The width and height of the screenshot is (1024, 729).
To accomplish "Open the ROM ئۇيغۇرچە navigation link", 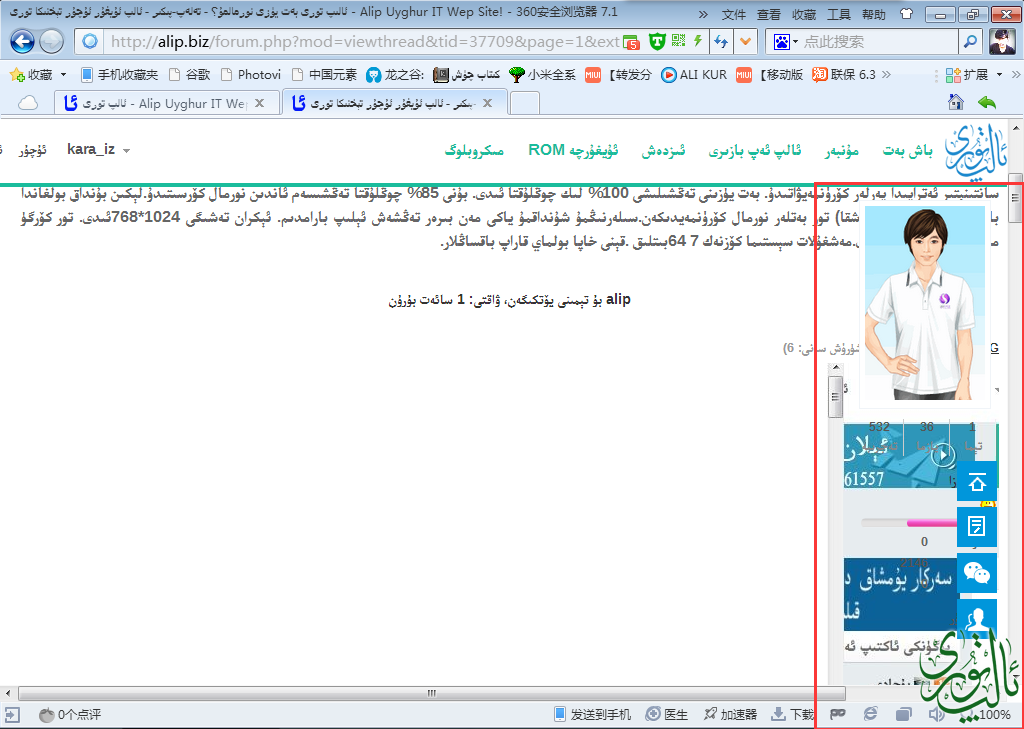I will tap(573, 150).
